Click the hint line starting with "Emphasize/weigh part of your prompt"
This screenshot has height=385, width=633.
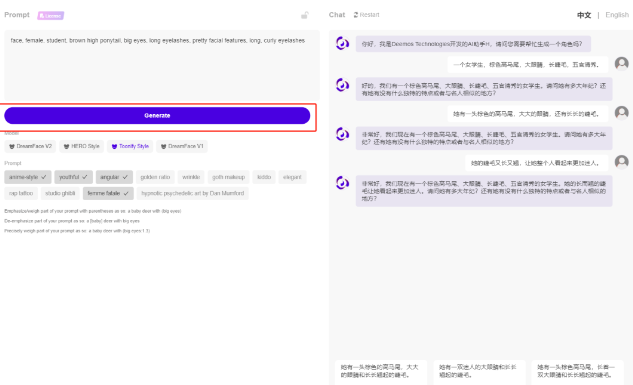[93, 211]
